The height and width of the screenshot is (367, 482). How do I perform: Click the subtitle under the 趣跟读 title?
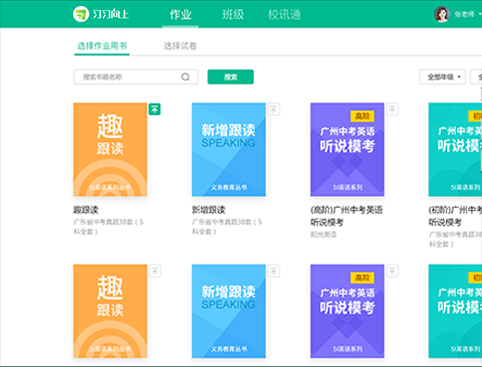point(109,227)
